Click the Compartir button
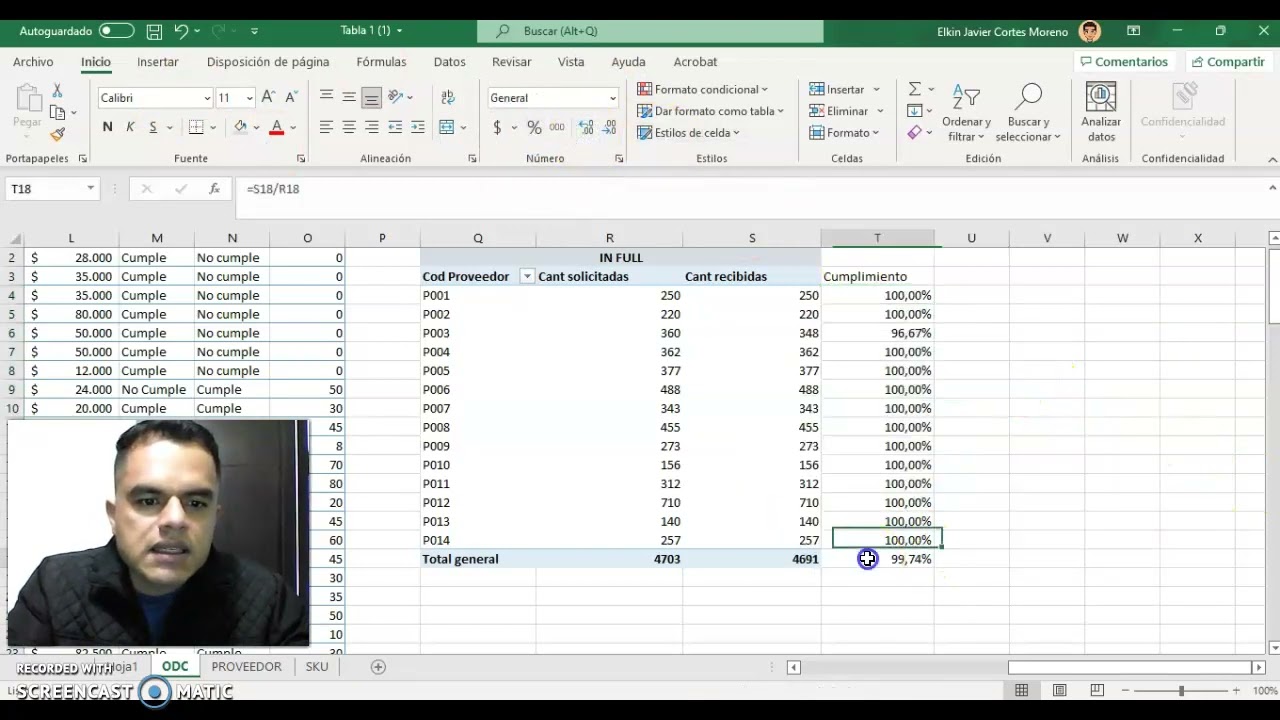Screen dimensions: 1280x720 click(x=1228, y=62)
